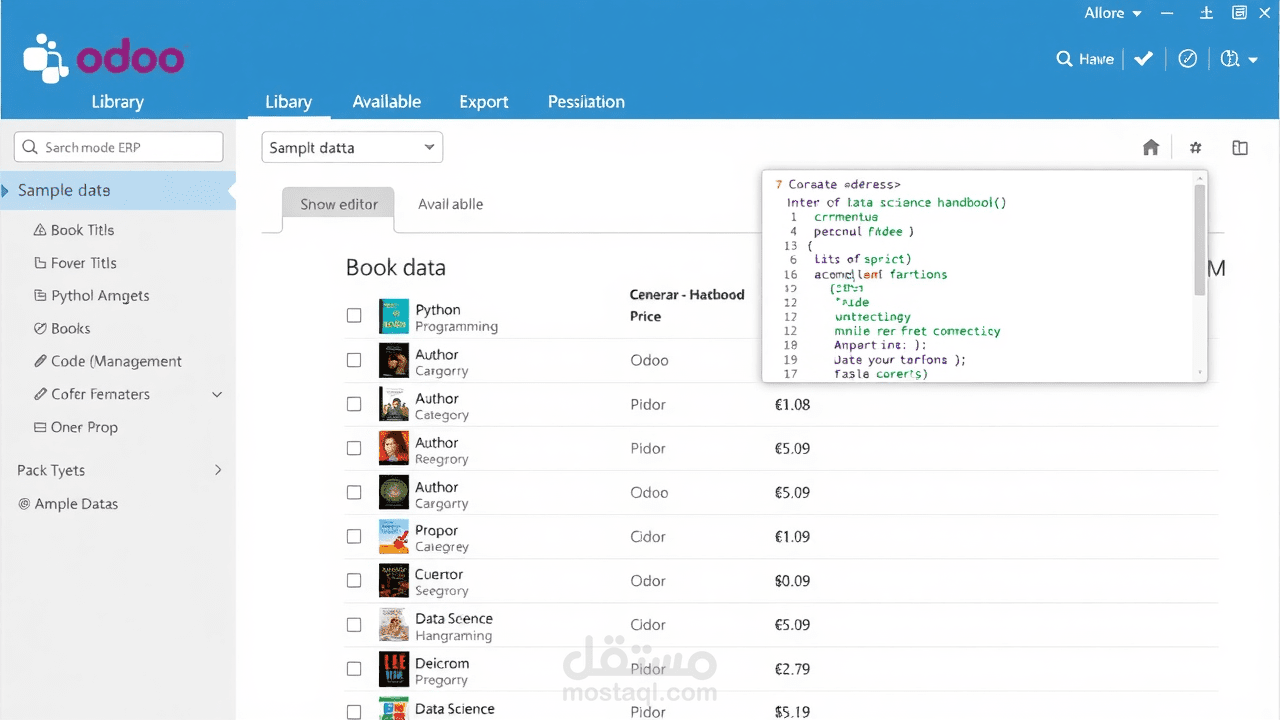The image size is (1280, 720).
Task: Open the clock dropdown icon in header
Action: (x=1239, y=59)
